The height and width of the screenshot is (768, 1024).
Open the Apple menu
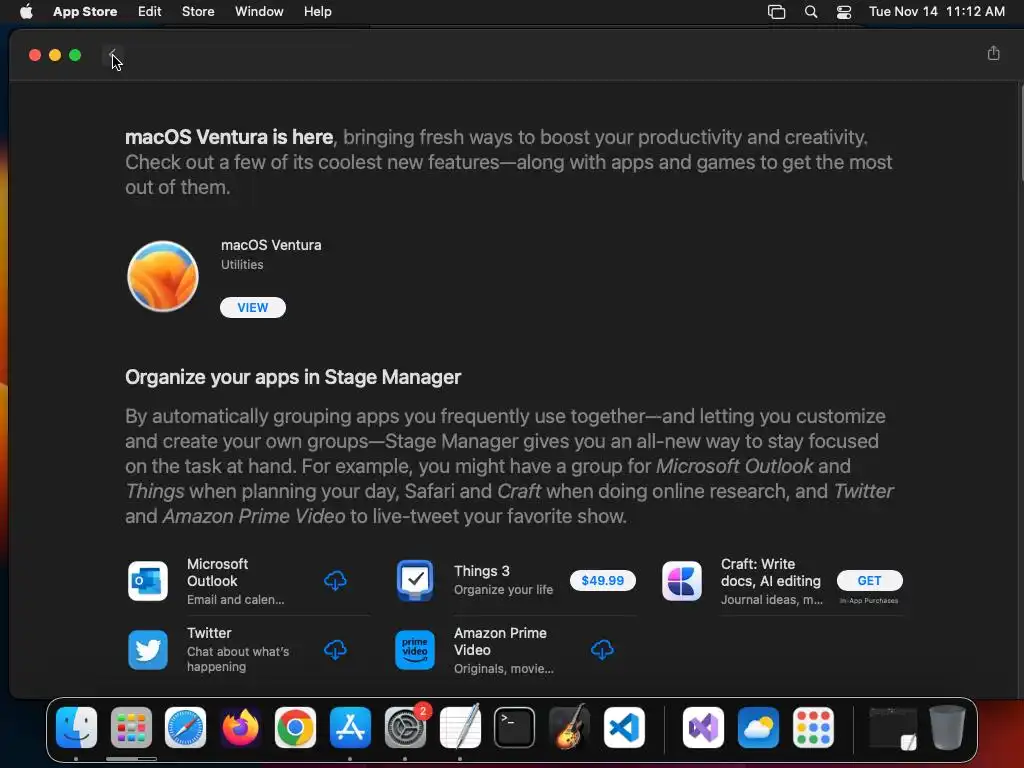click(x=26, y=11)
